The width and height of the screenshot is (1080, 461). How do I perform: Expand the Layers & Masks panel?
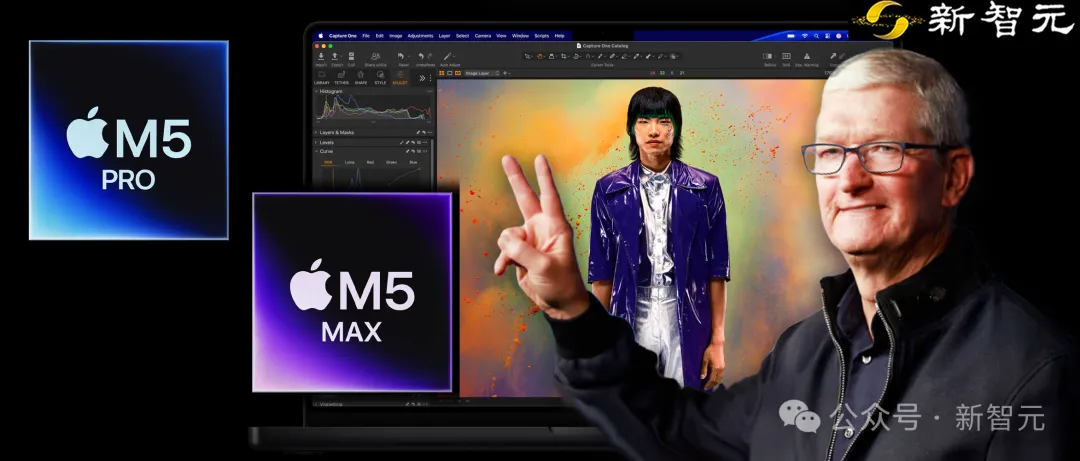317,132
